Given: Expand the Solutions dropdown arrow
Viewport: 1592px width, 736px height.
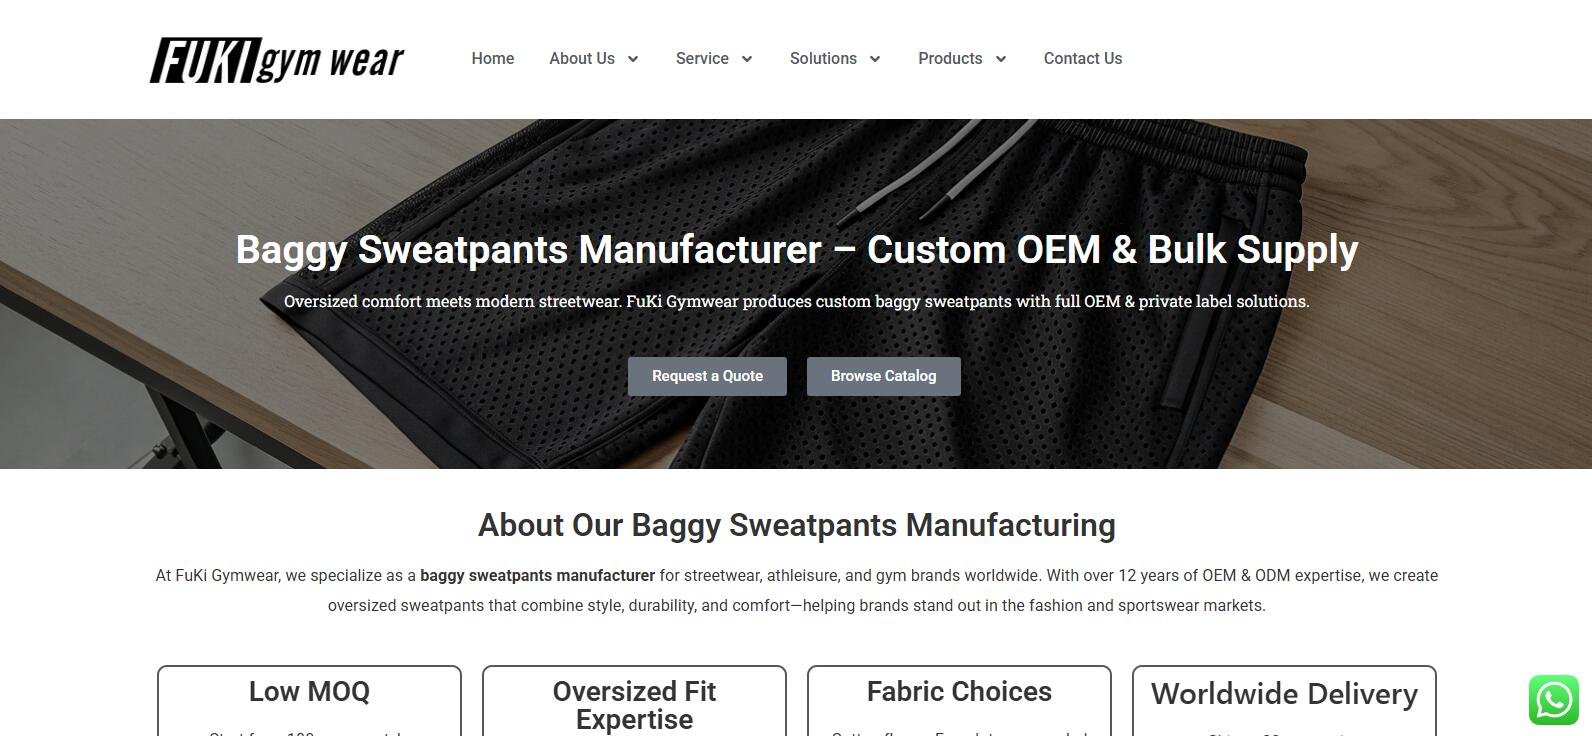Looking at the screenshot, I should coord(875,59).
